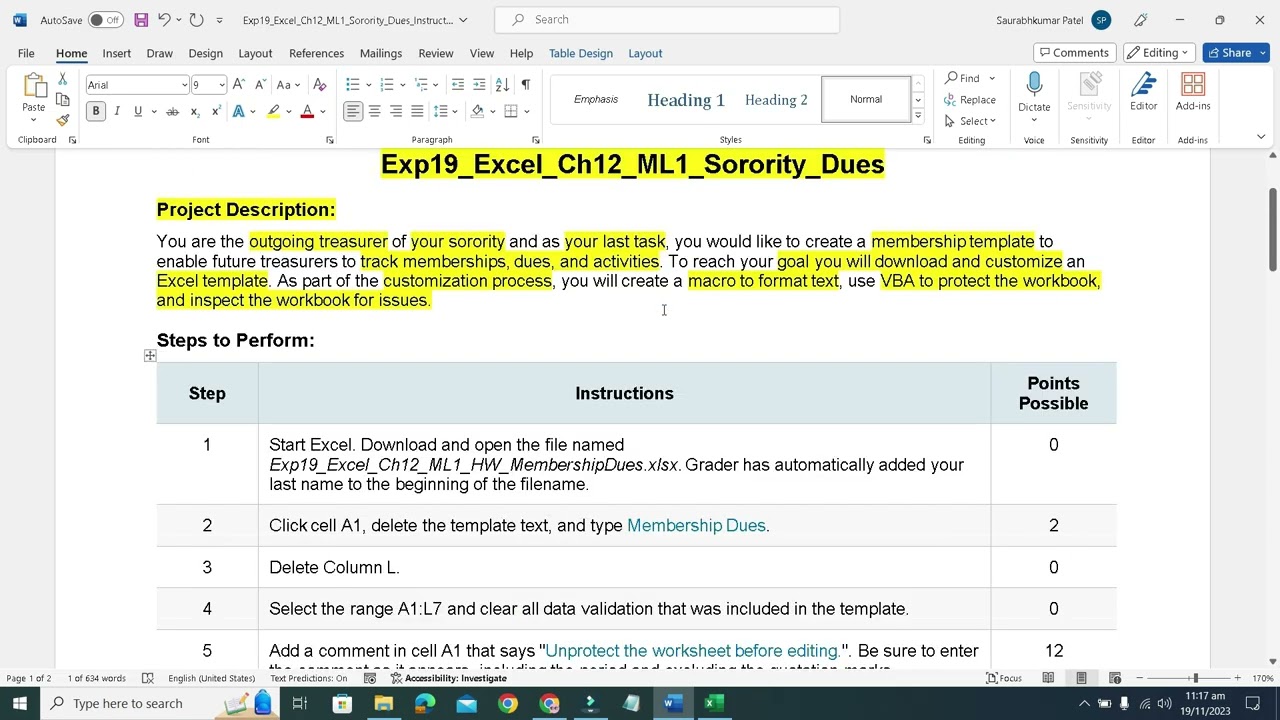Open the Editing mode dropdown
Image resolution: width=1280 pixels, height=720 pixels.
pyautogui.click(x=1159, y=53)
